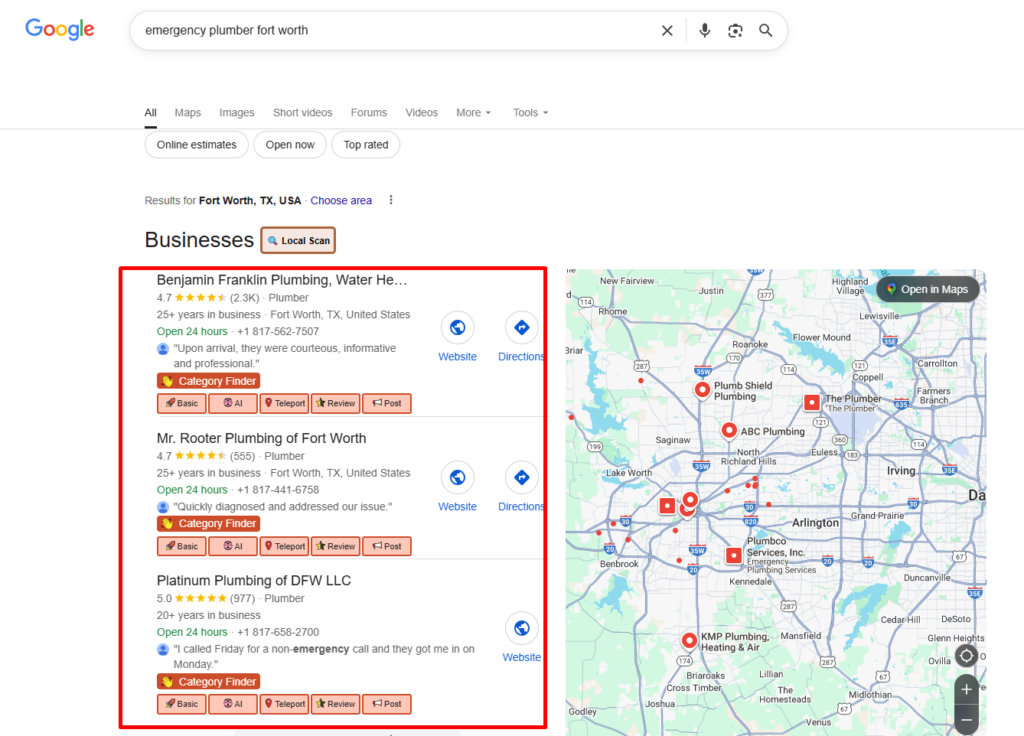Click the AI badge under Mr. Rooter Plumbing
Viewport: 1024px width, 736px height.
[232, 546]
